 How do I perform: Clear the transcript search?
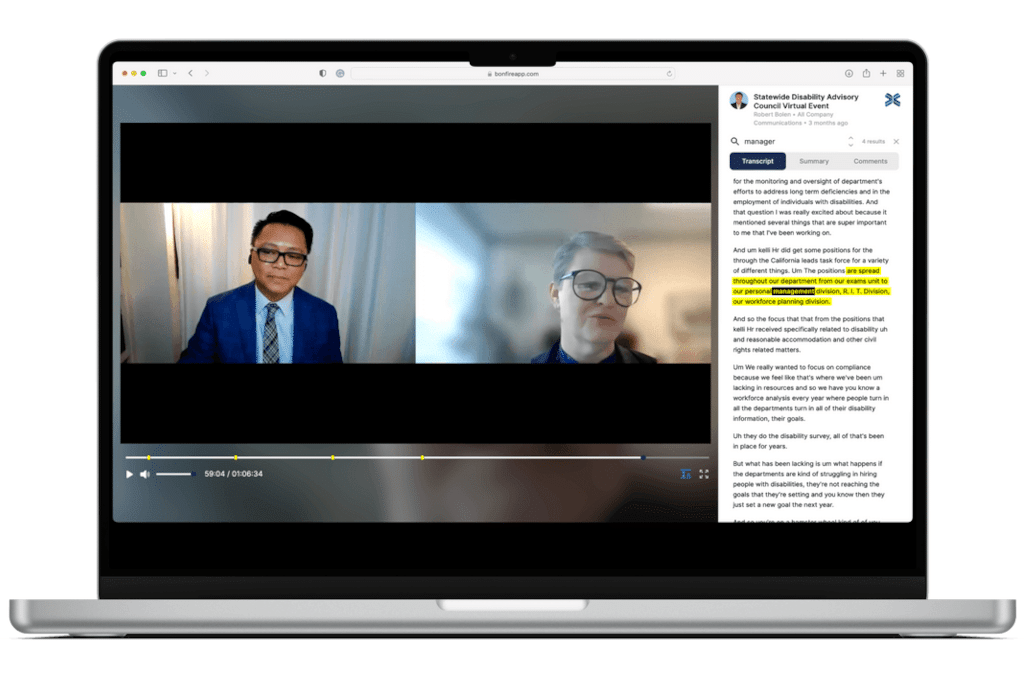[896, 142]
